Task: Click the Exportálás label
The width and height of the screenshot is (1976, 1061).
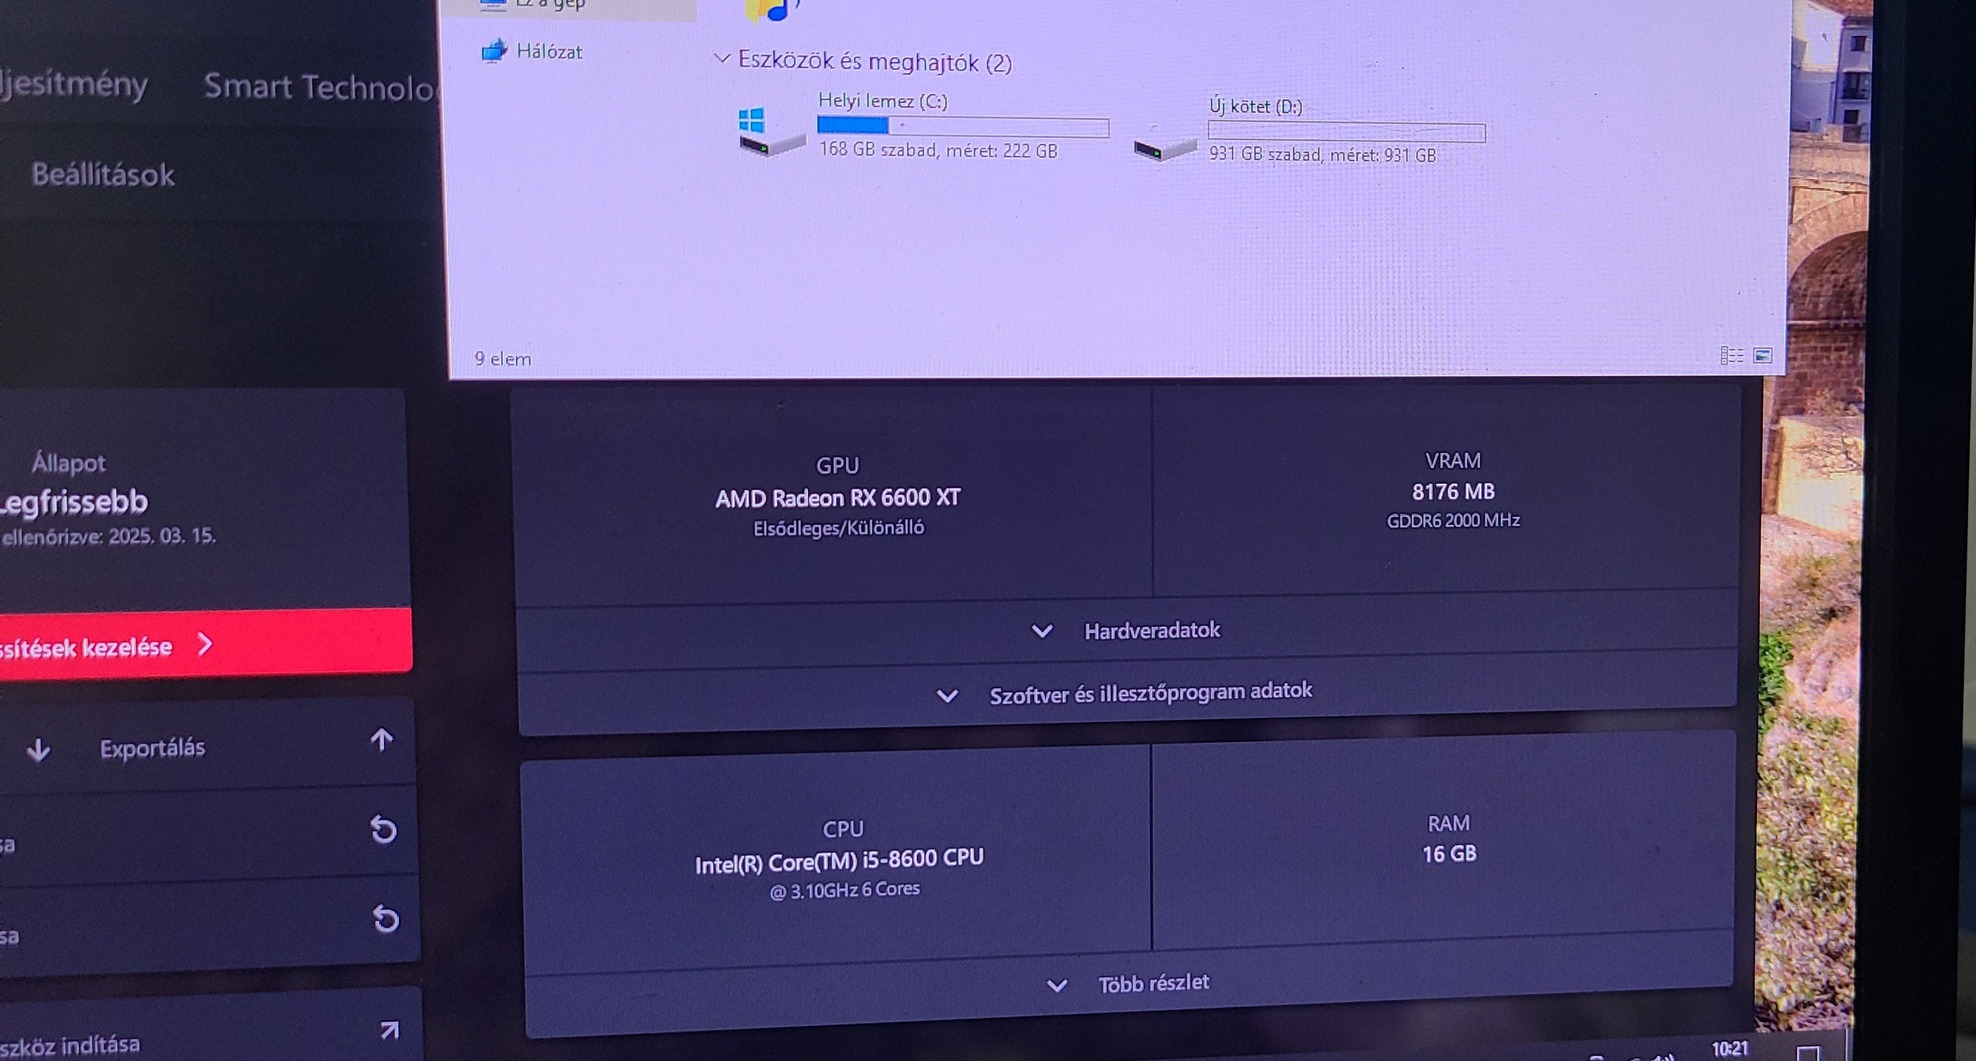Action: [x=152, y=748]
